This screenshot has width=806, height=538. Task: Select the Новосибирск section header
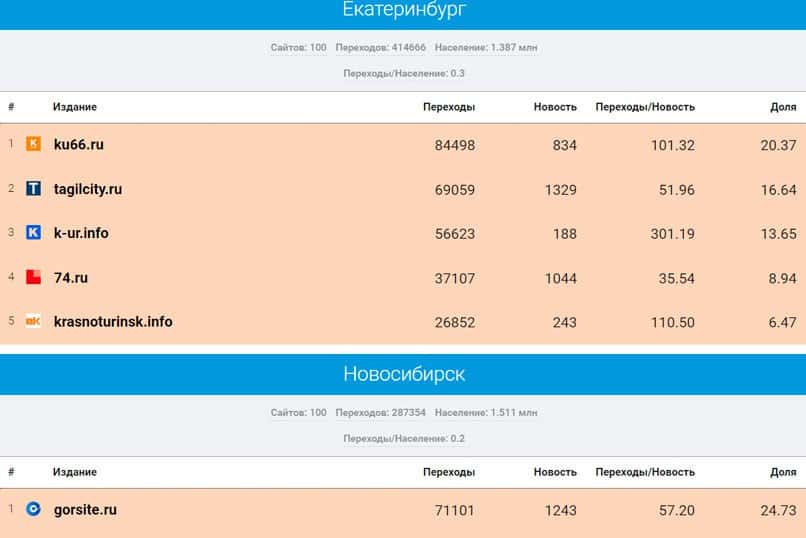[403, 374]
